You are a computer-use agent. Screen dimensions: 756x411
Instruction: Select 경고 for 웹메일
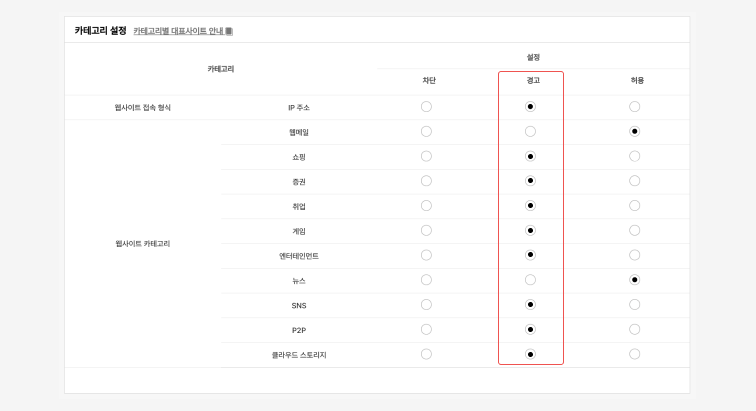[x=530, y=131]
